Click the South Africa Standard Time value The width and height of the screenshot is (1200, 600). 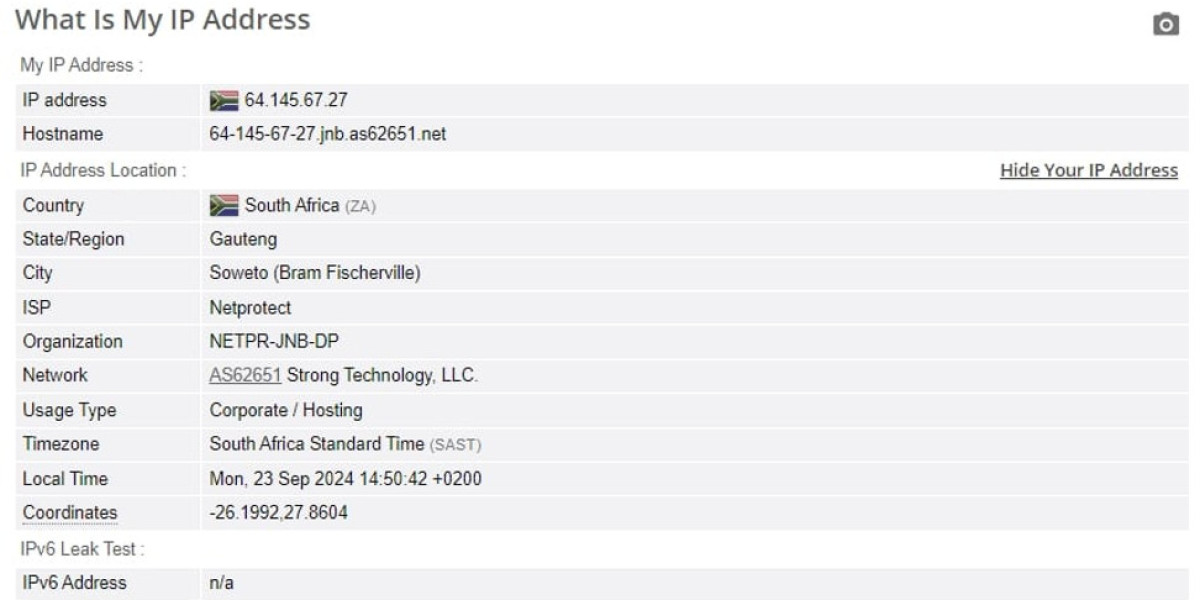316,444
